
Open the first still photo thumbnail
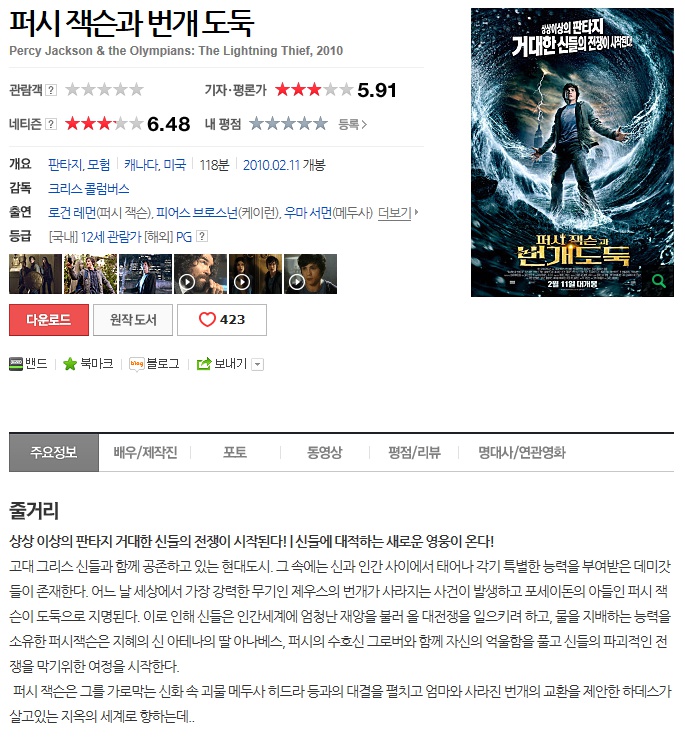click(35, 274)
